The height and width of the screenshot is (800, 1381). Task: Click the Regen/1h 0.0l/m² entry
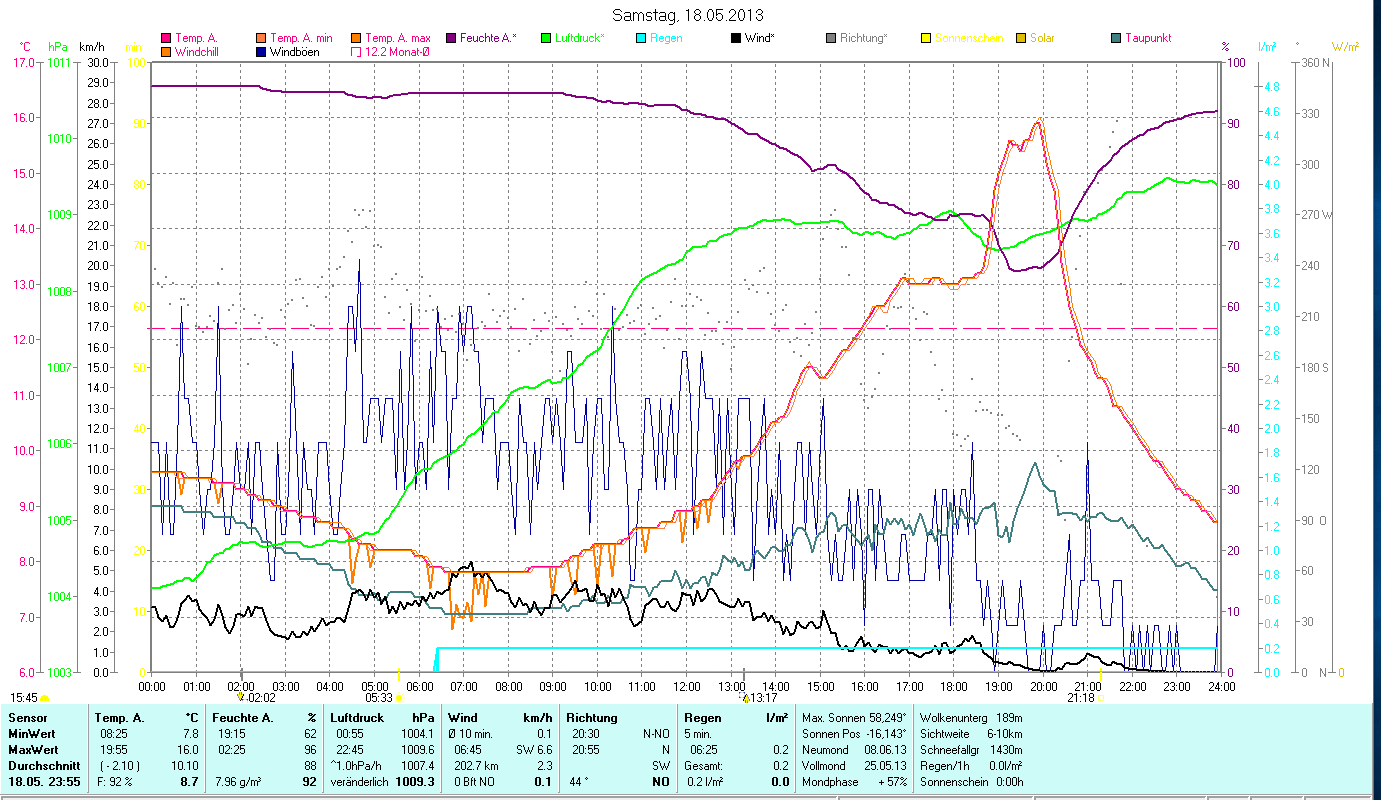tap(970, 766)
